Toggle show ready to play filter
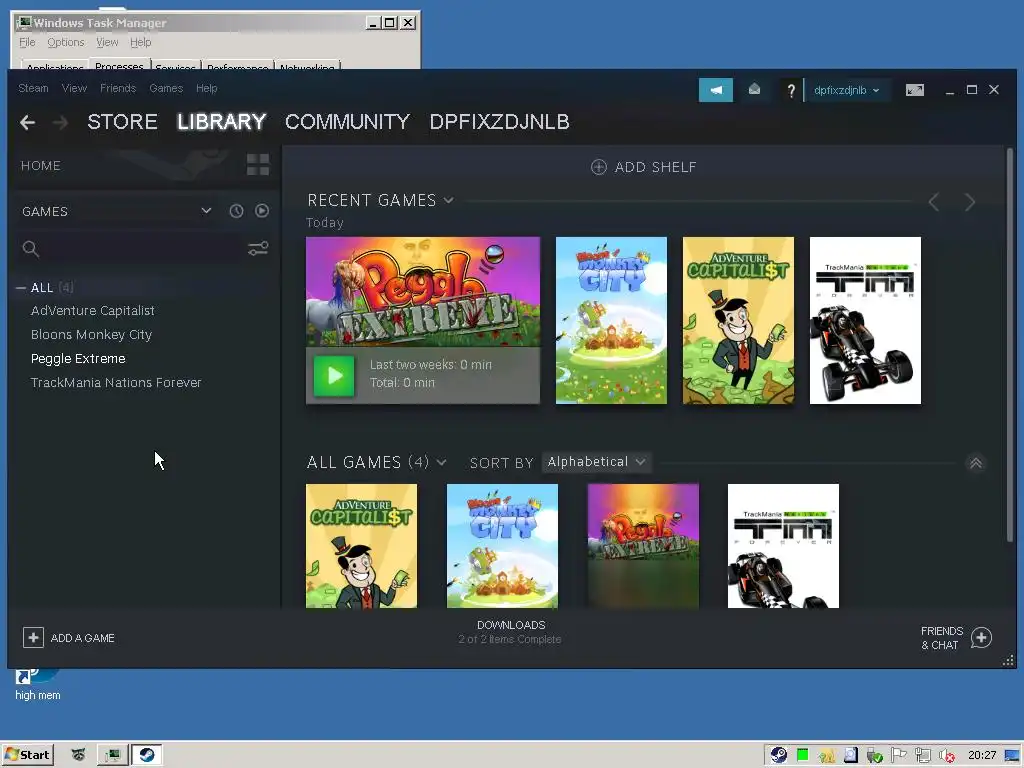The image size is (1024, 768). click(262, 211)
